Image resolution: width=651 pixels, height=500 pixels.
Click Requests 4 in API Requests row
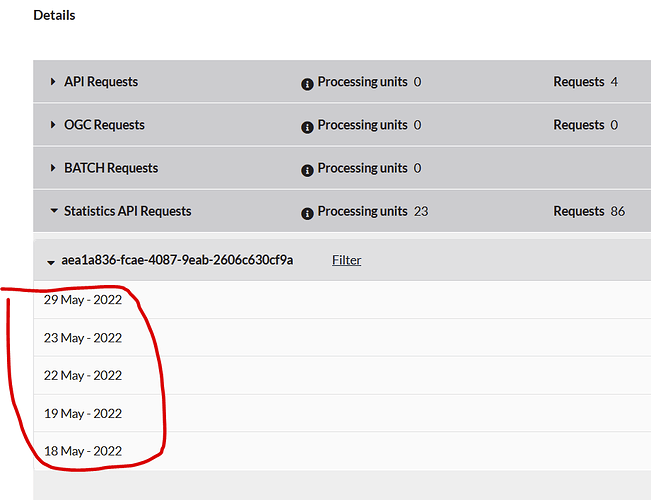coord(585,82)
